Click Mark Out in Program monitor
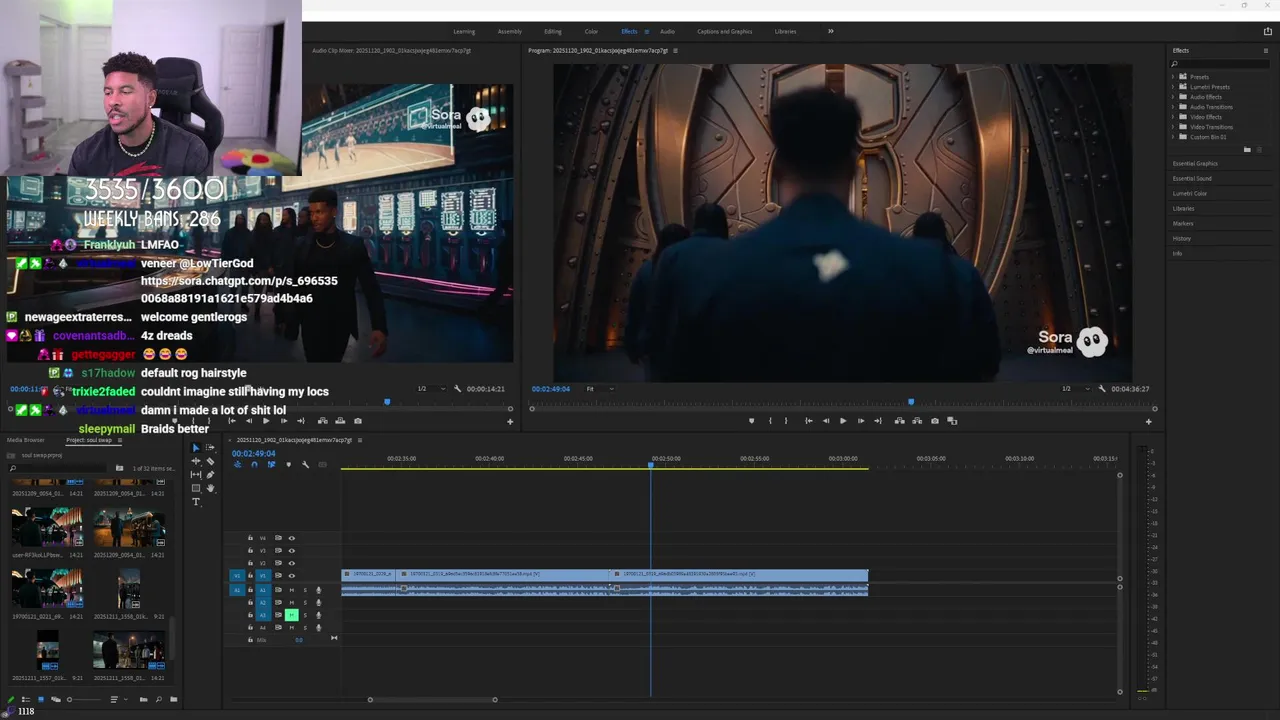 [x=786, y=421]
